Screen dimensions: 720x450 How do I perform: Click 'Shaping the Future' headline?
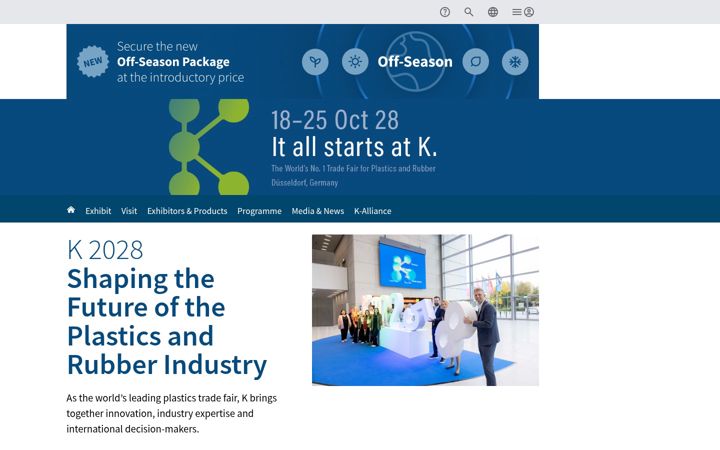[167, 322]
